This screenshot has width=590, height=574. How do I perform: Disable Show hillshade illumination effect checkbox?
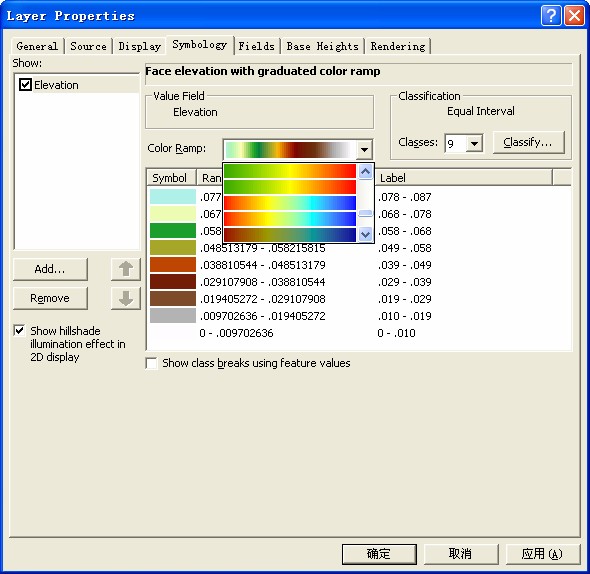pos(20,330)
